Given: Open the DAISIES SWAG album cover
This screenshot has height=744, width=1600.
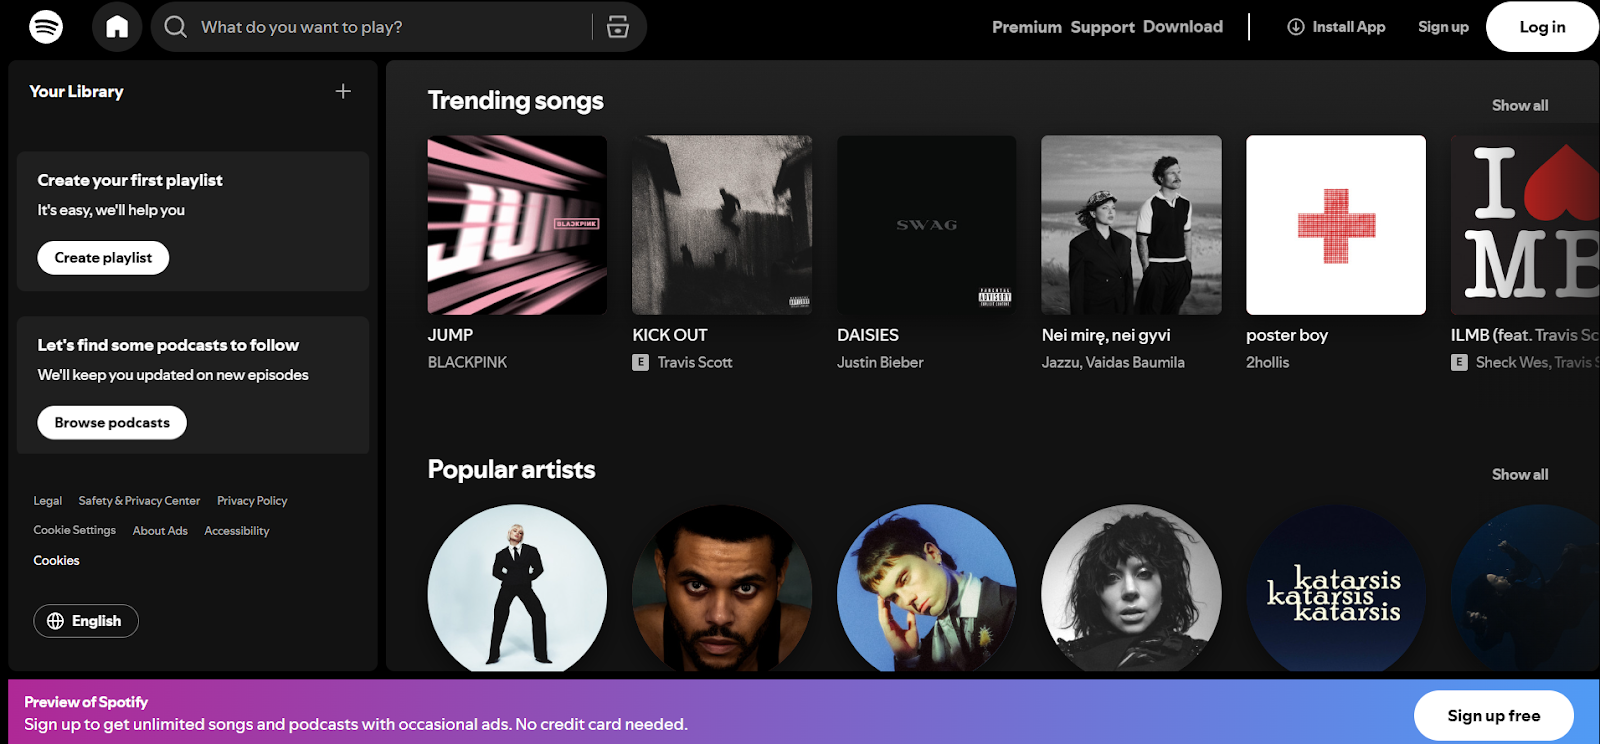Looking at the screenshot, I should (927, 225).
